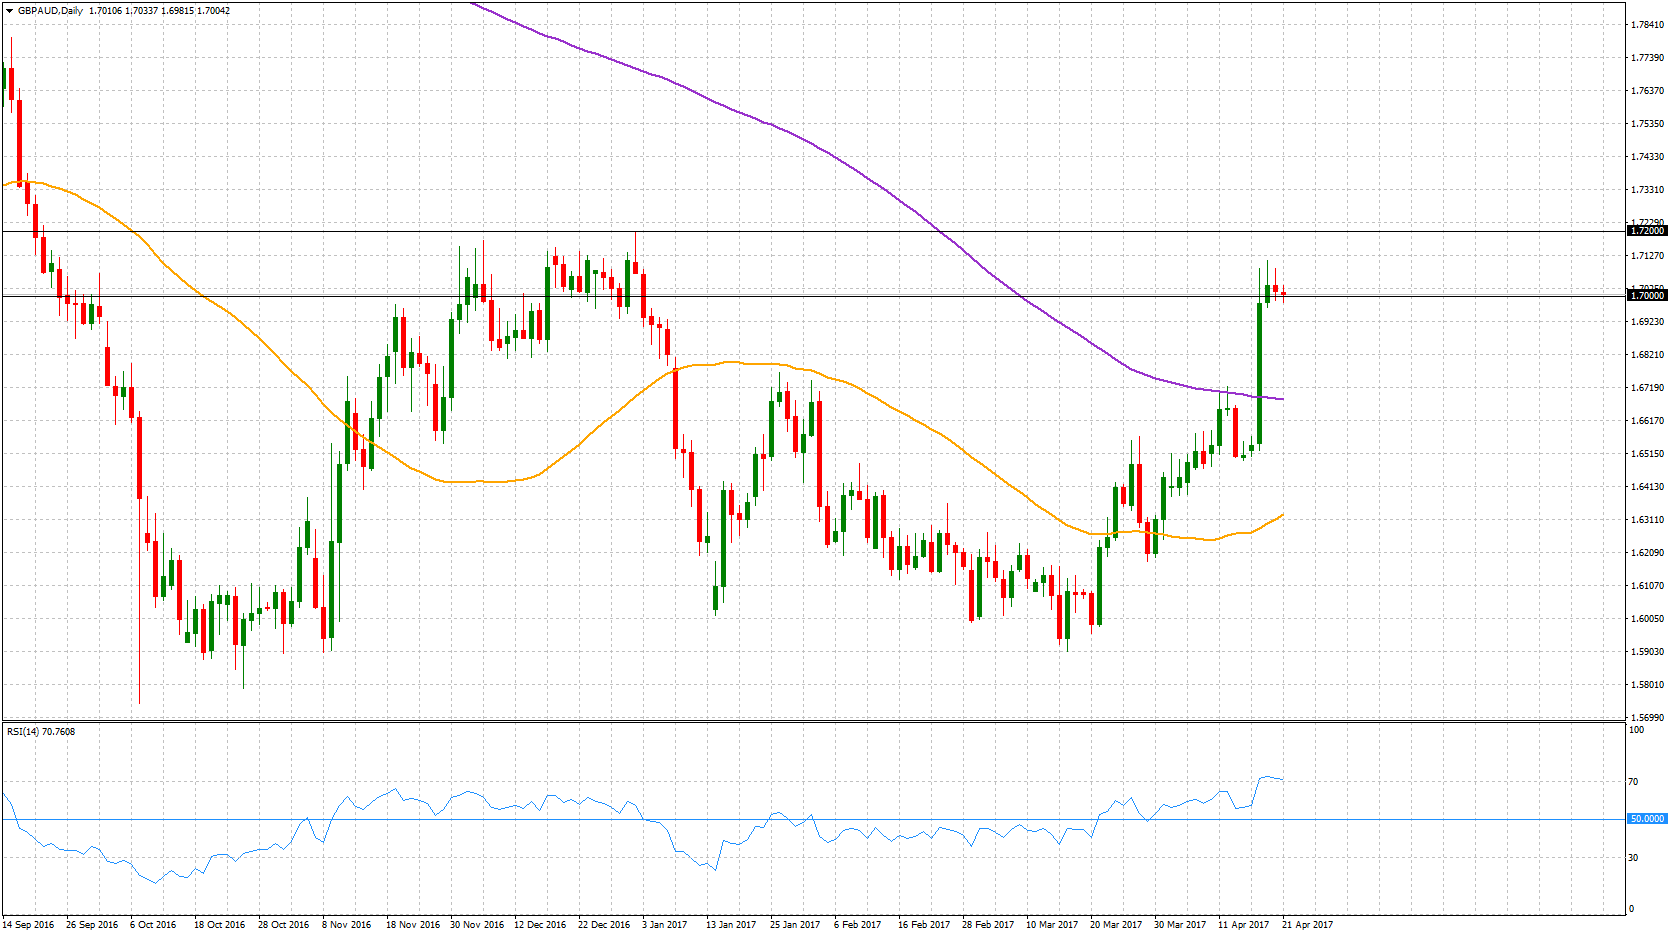Click the 30 Nov 2016 date label
This screenshot has height=936, width=1668.
tap(477, 925)
